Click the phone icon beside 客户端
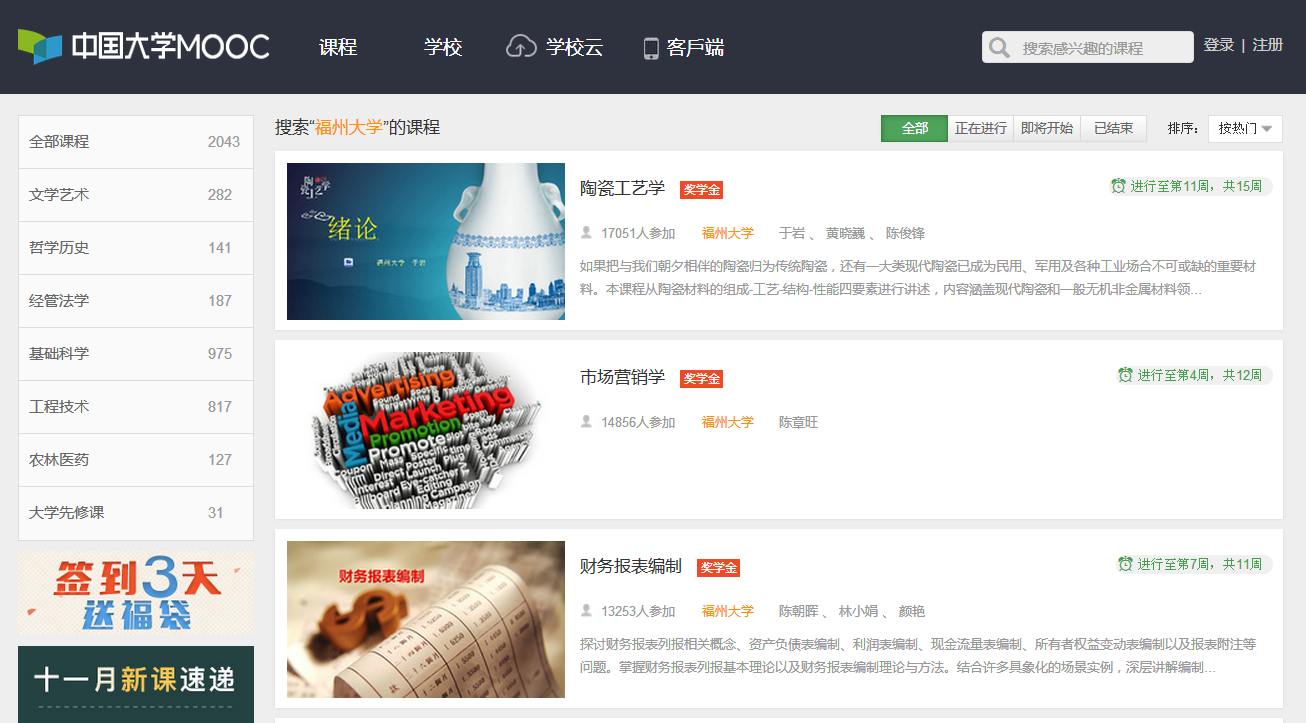This screenshot has width=1306, height=723. pos(651,48)
